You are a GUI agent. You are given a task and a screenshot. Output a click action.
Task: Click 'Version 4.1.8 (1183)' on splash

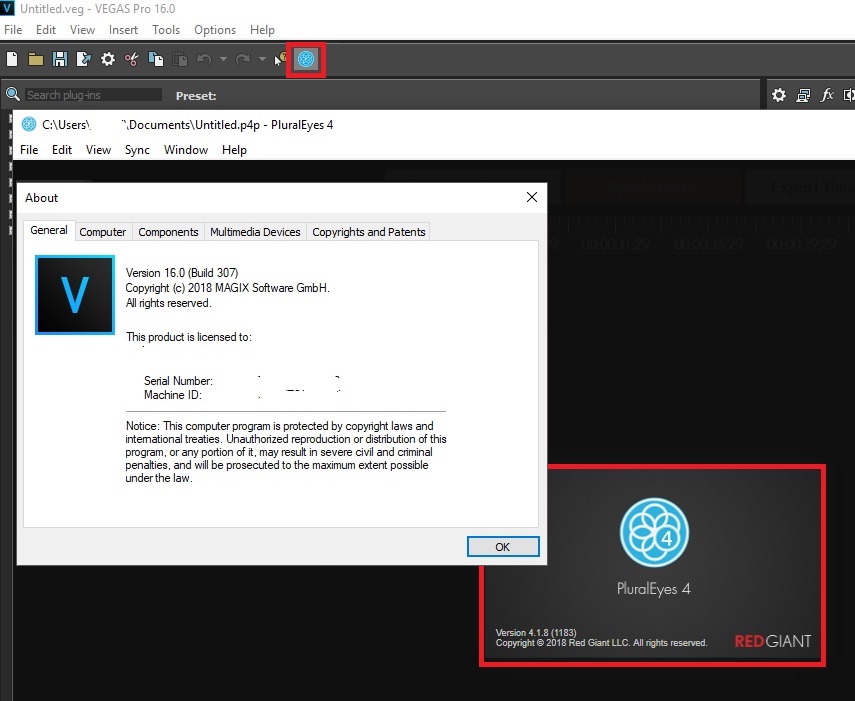coord(535,633)
